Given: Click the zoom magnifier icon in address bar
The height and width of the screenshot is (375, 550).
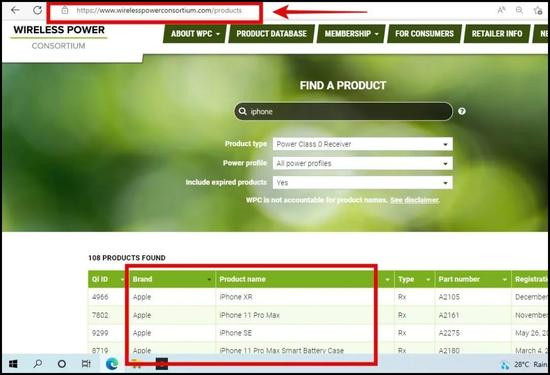Looking at the screenshot, I should [519, 11].
